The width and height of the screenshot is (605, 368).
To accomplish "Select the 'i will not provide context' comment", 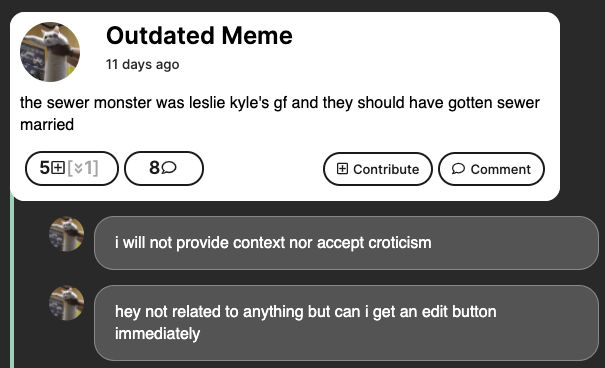I will coord(346,243).
